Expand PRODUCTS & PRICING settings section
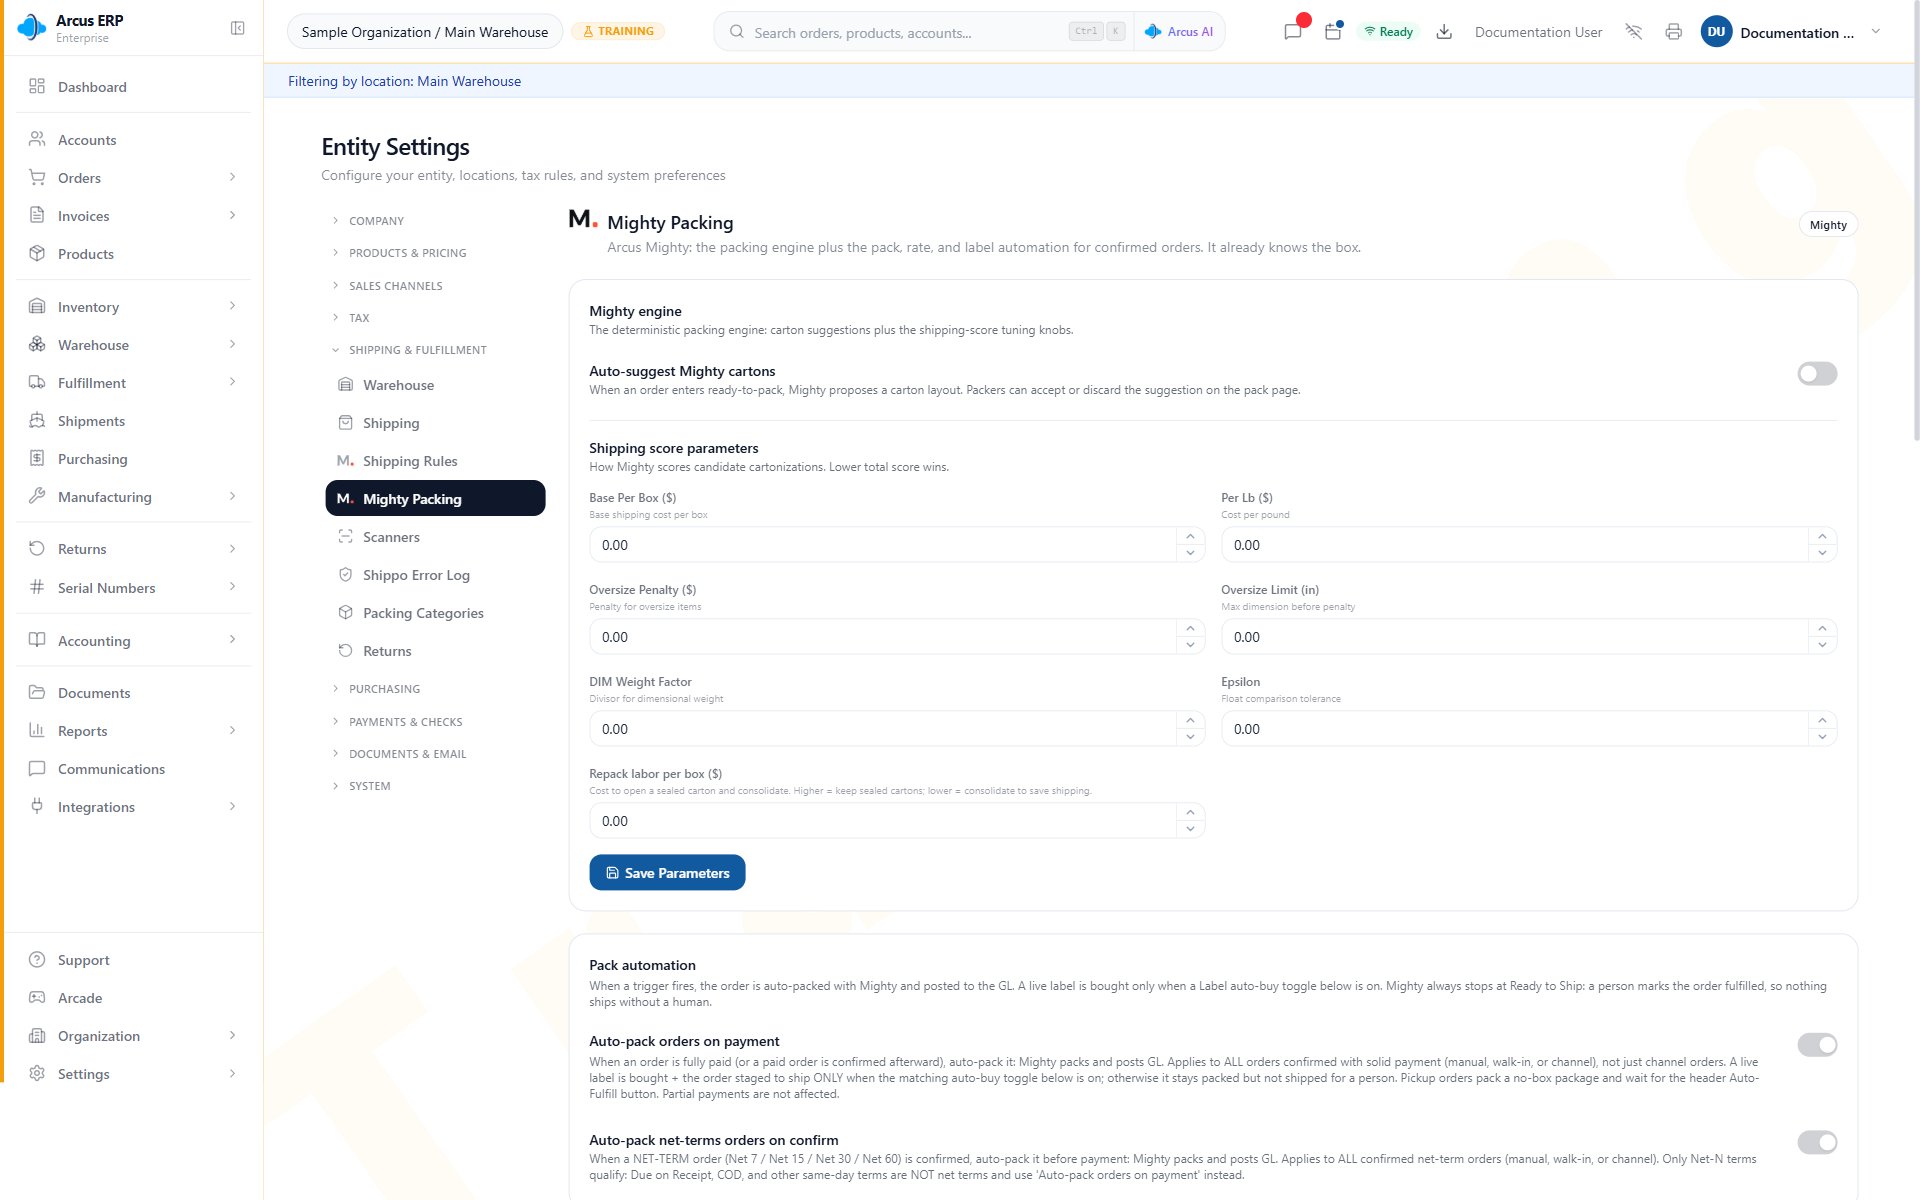This screenshot has height=1200, width=1920. coord(435,253)
